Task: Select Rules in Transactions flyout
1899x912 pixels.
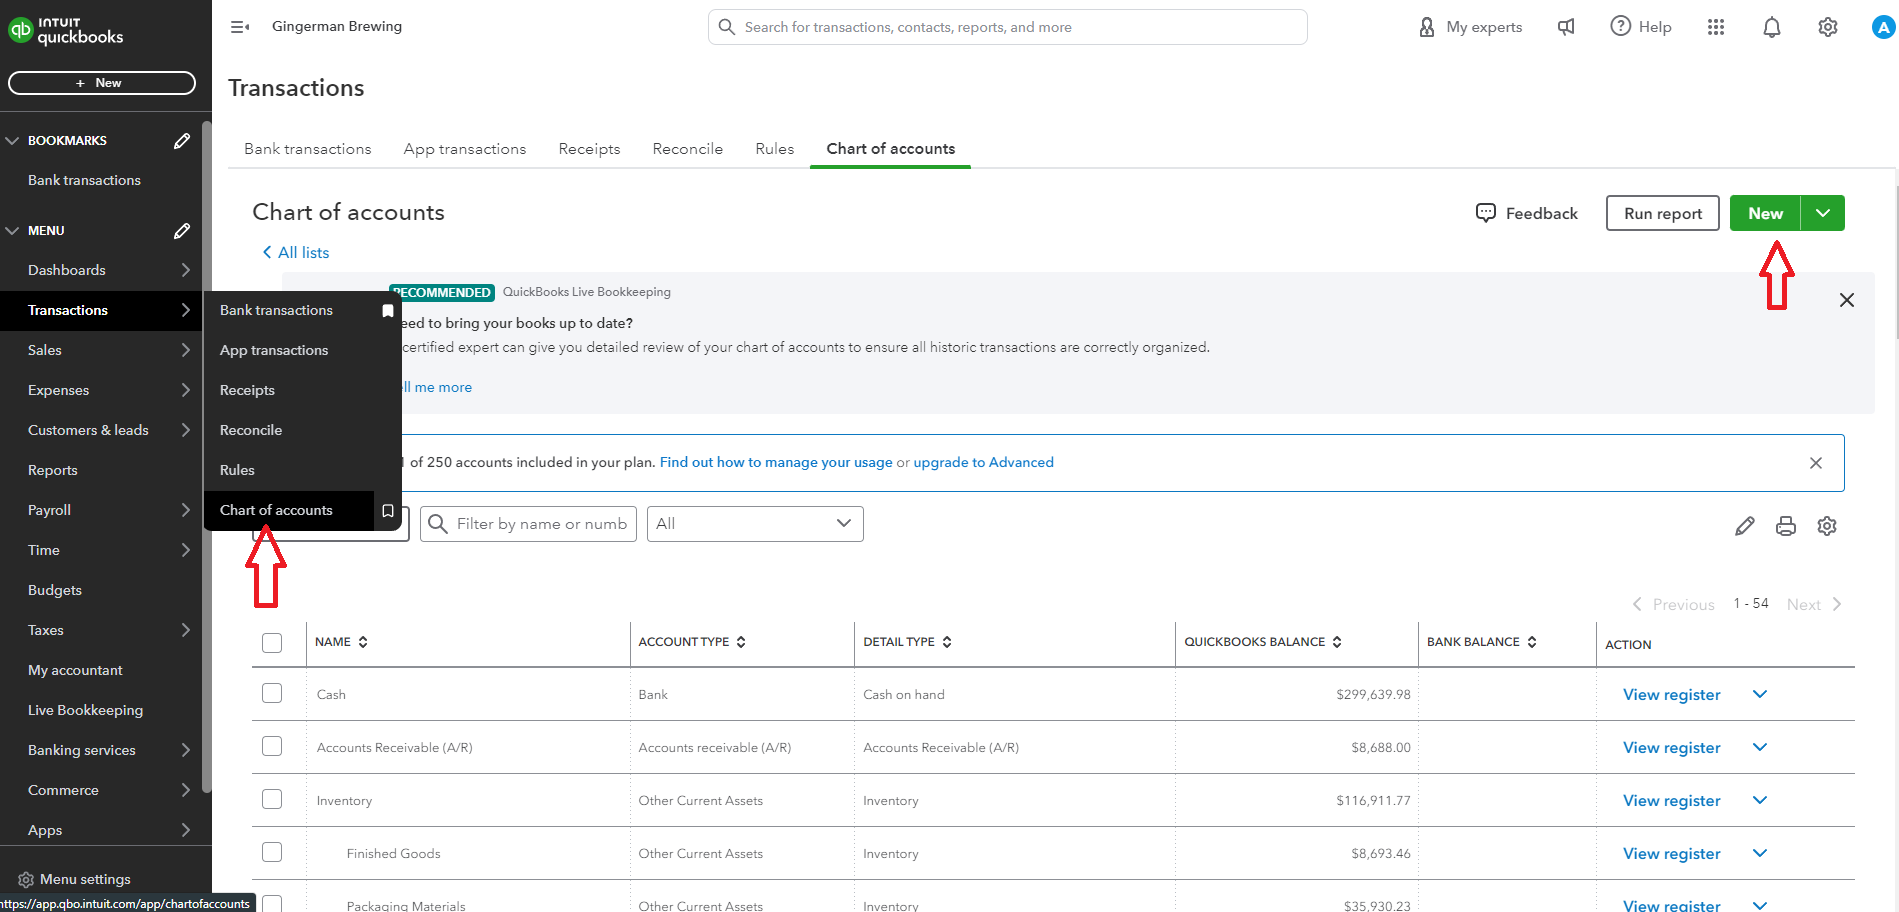Action: click(x=237, y=470)
